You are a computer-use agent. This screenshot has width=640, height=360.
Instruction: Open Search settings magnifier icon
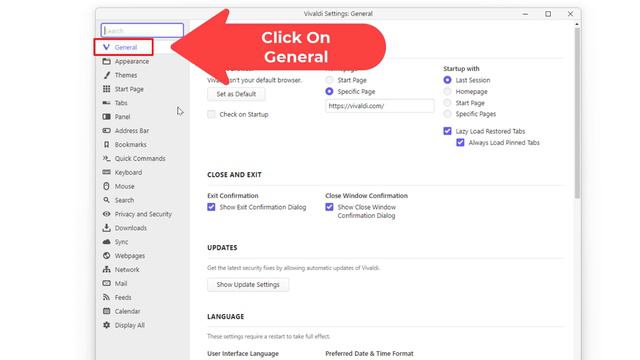pos(107,200)
